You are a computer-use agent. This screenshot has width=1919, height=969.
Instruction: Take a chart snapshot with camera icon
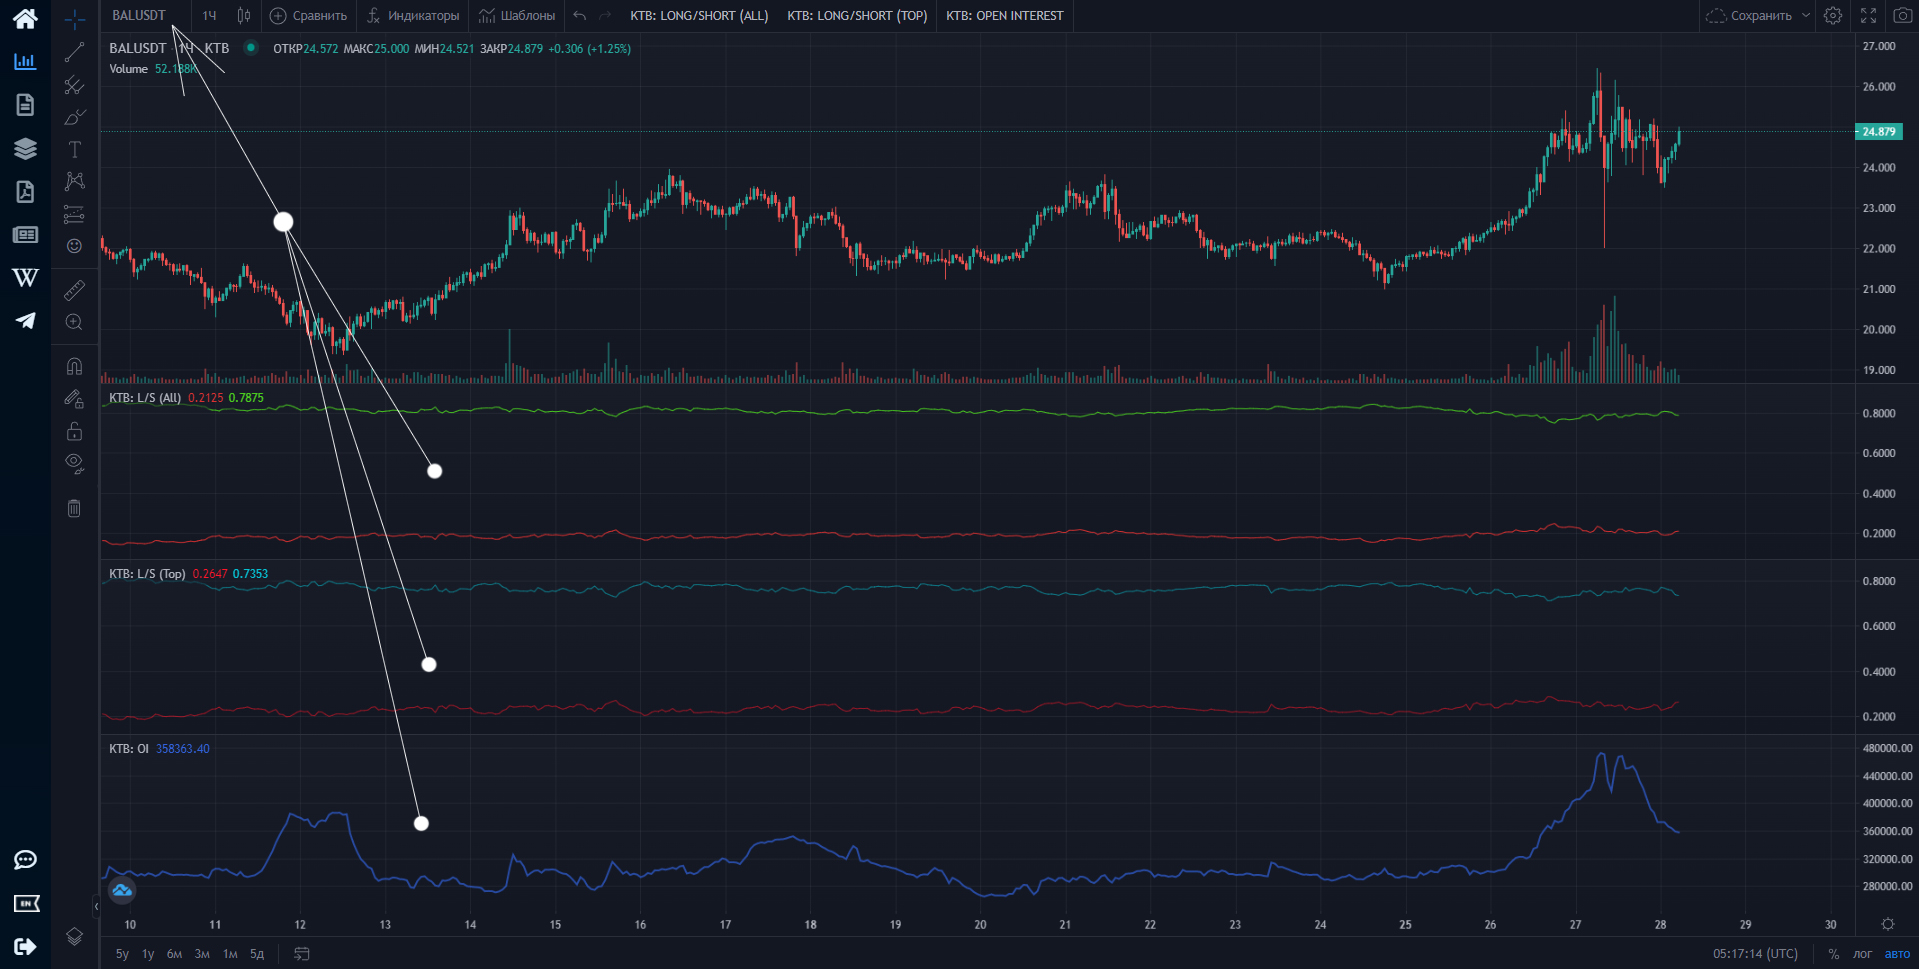pos(1902,16)
